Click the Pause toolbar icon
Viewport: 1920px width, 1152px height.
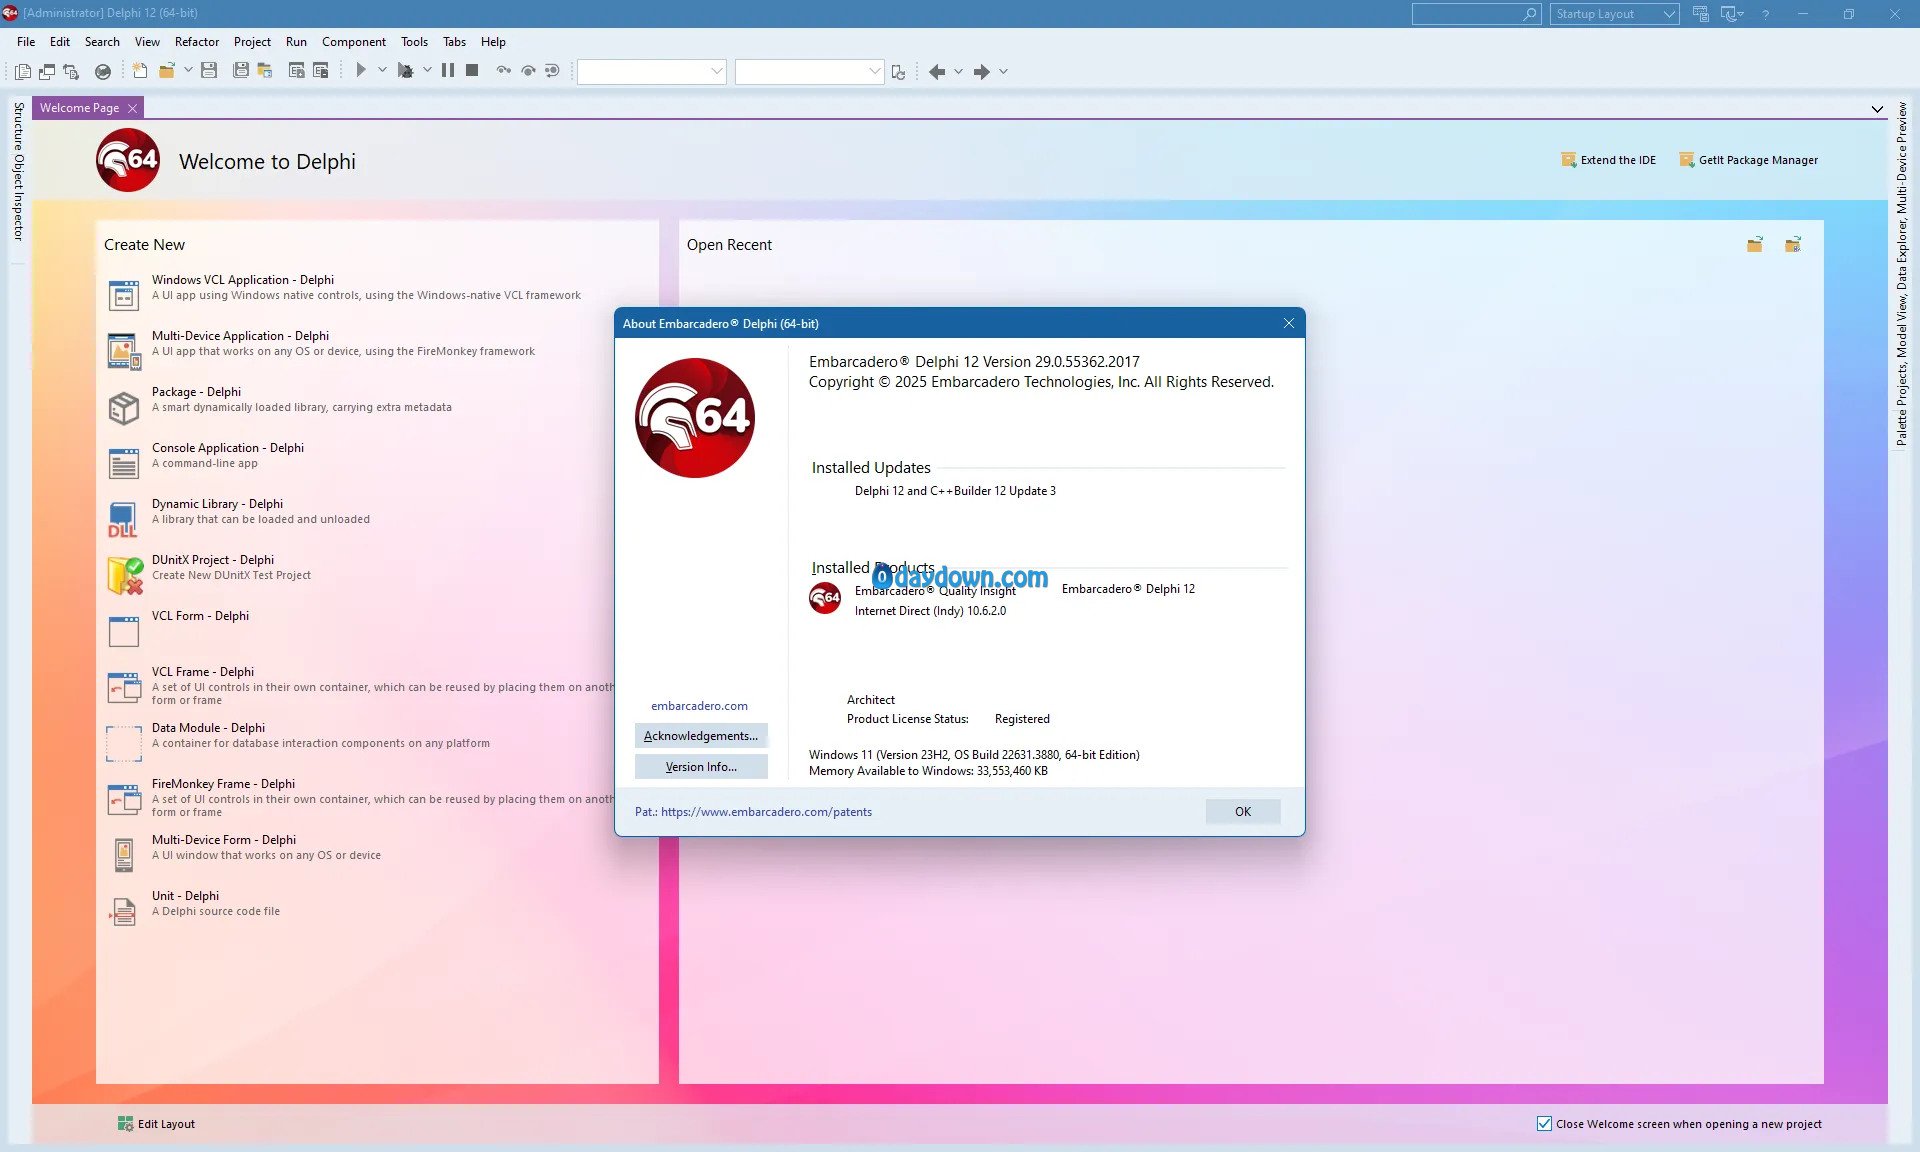[x=447, y=71]
